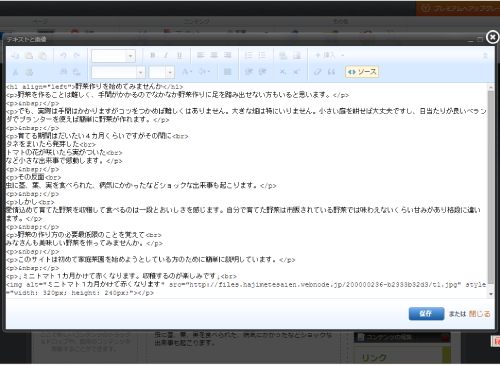Open the background color dropdown
The height and width of the screenshot is (365, 500).
point(204,72)
